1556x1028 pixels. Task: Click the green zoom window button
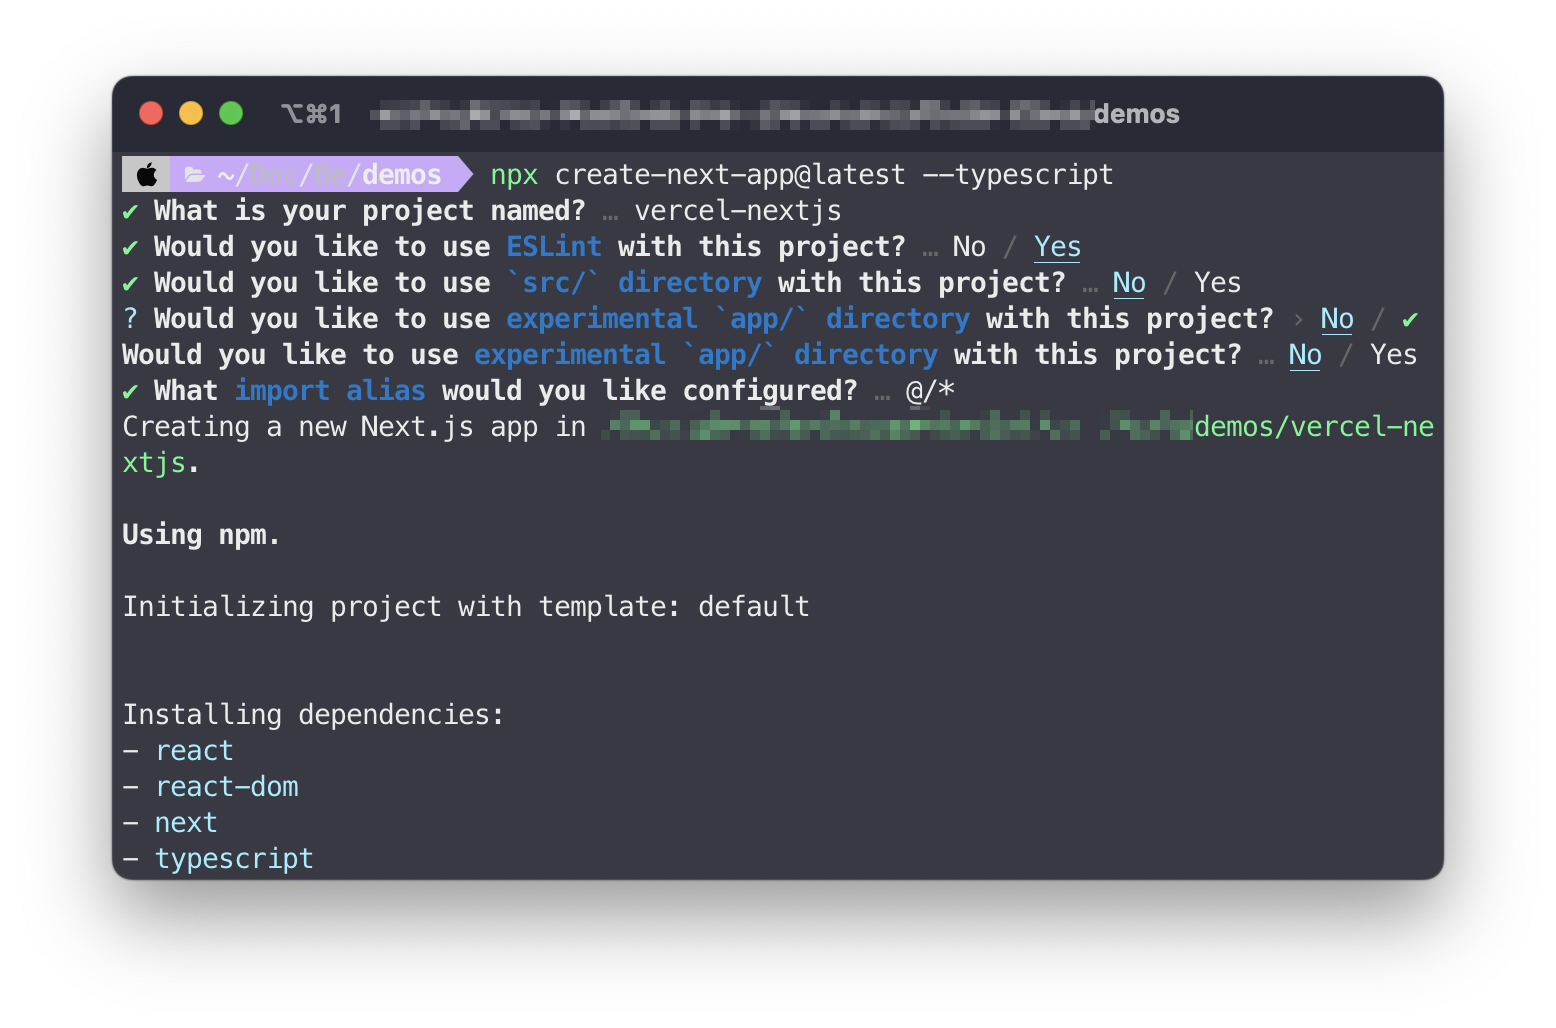231,114
